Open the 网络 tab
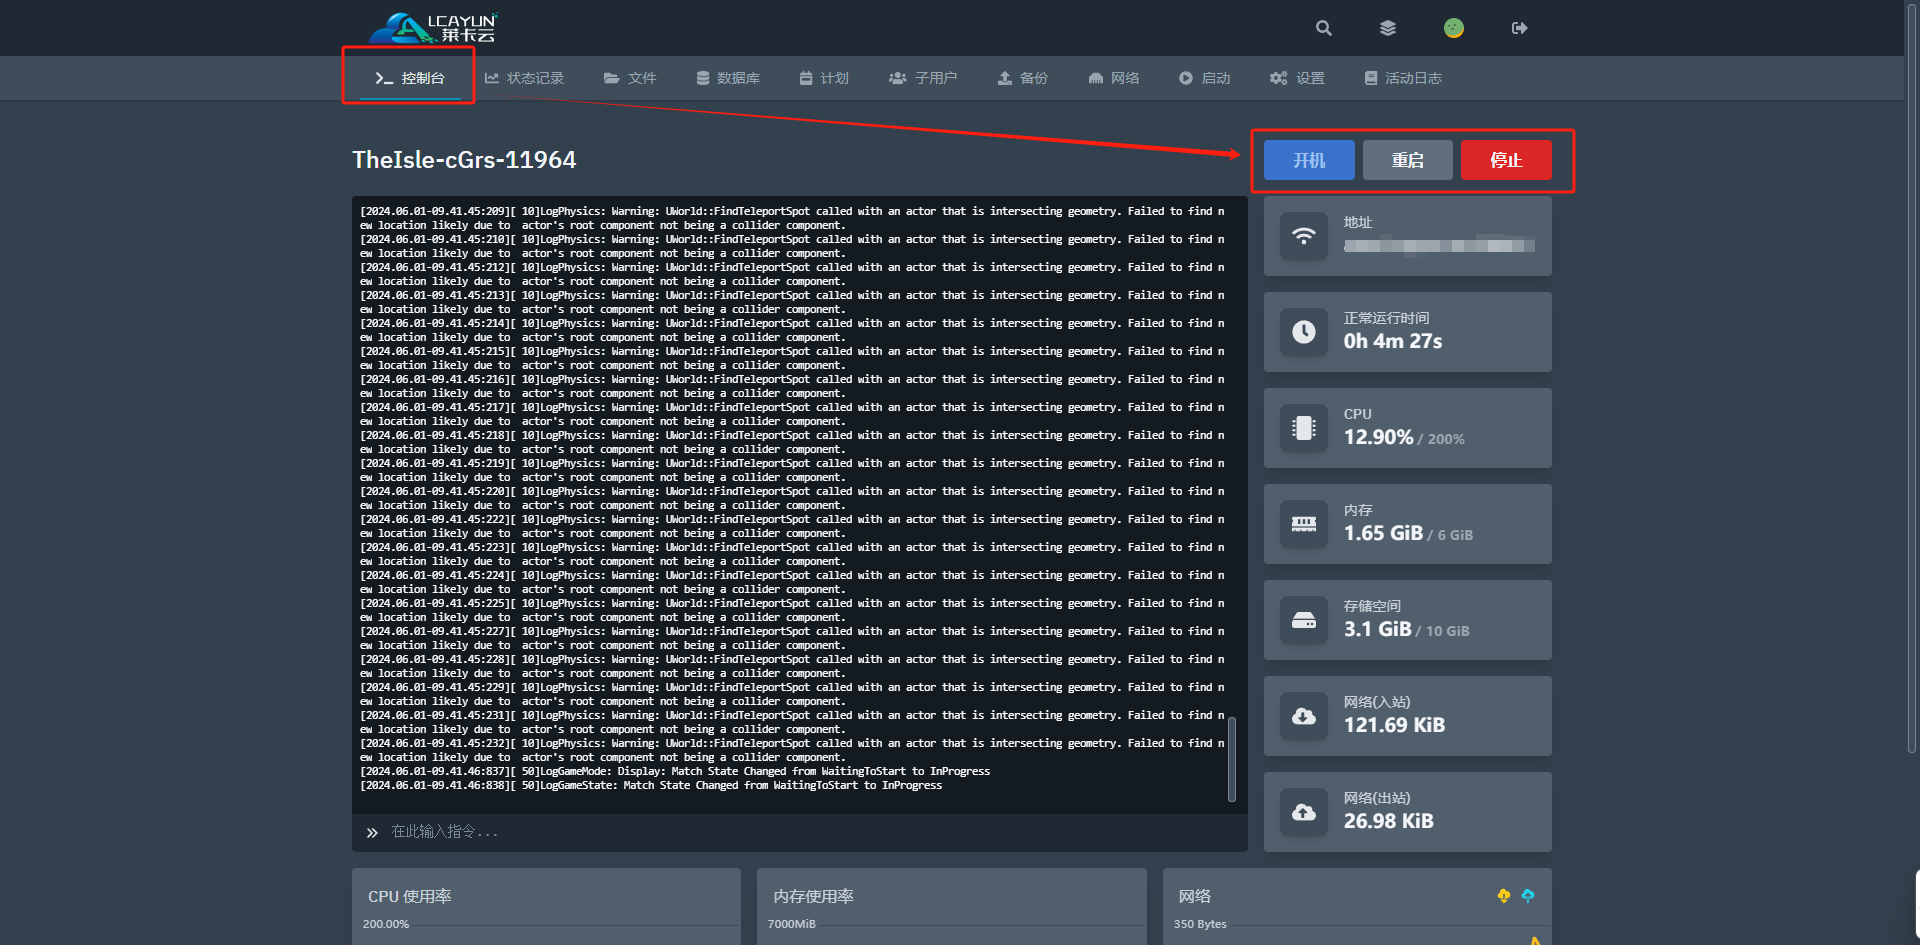Image resolution: width=1920 pixels, height=945 pixels. pyautogui.click(x=1114, y=78)
